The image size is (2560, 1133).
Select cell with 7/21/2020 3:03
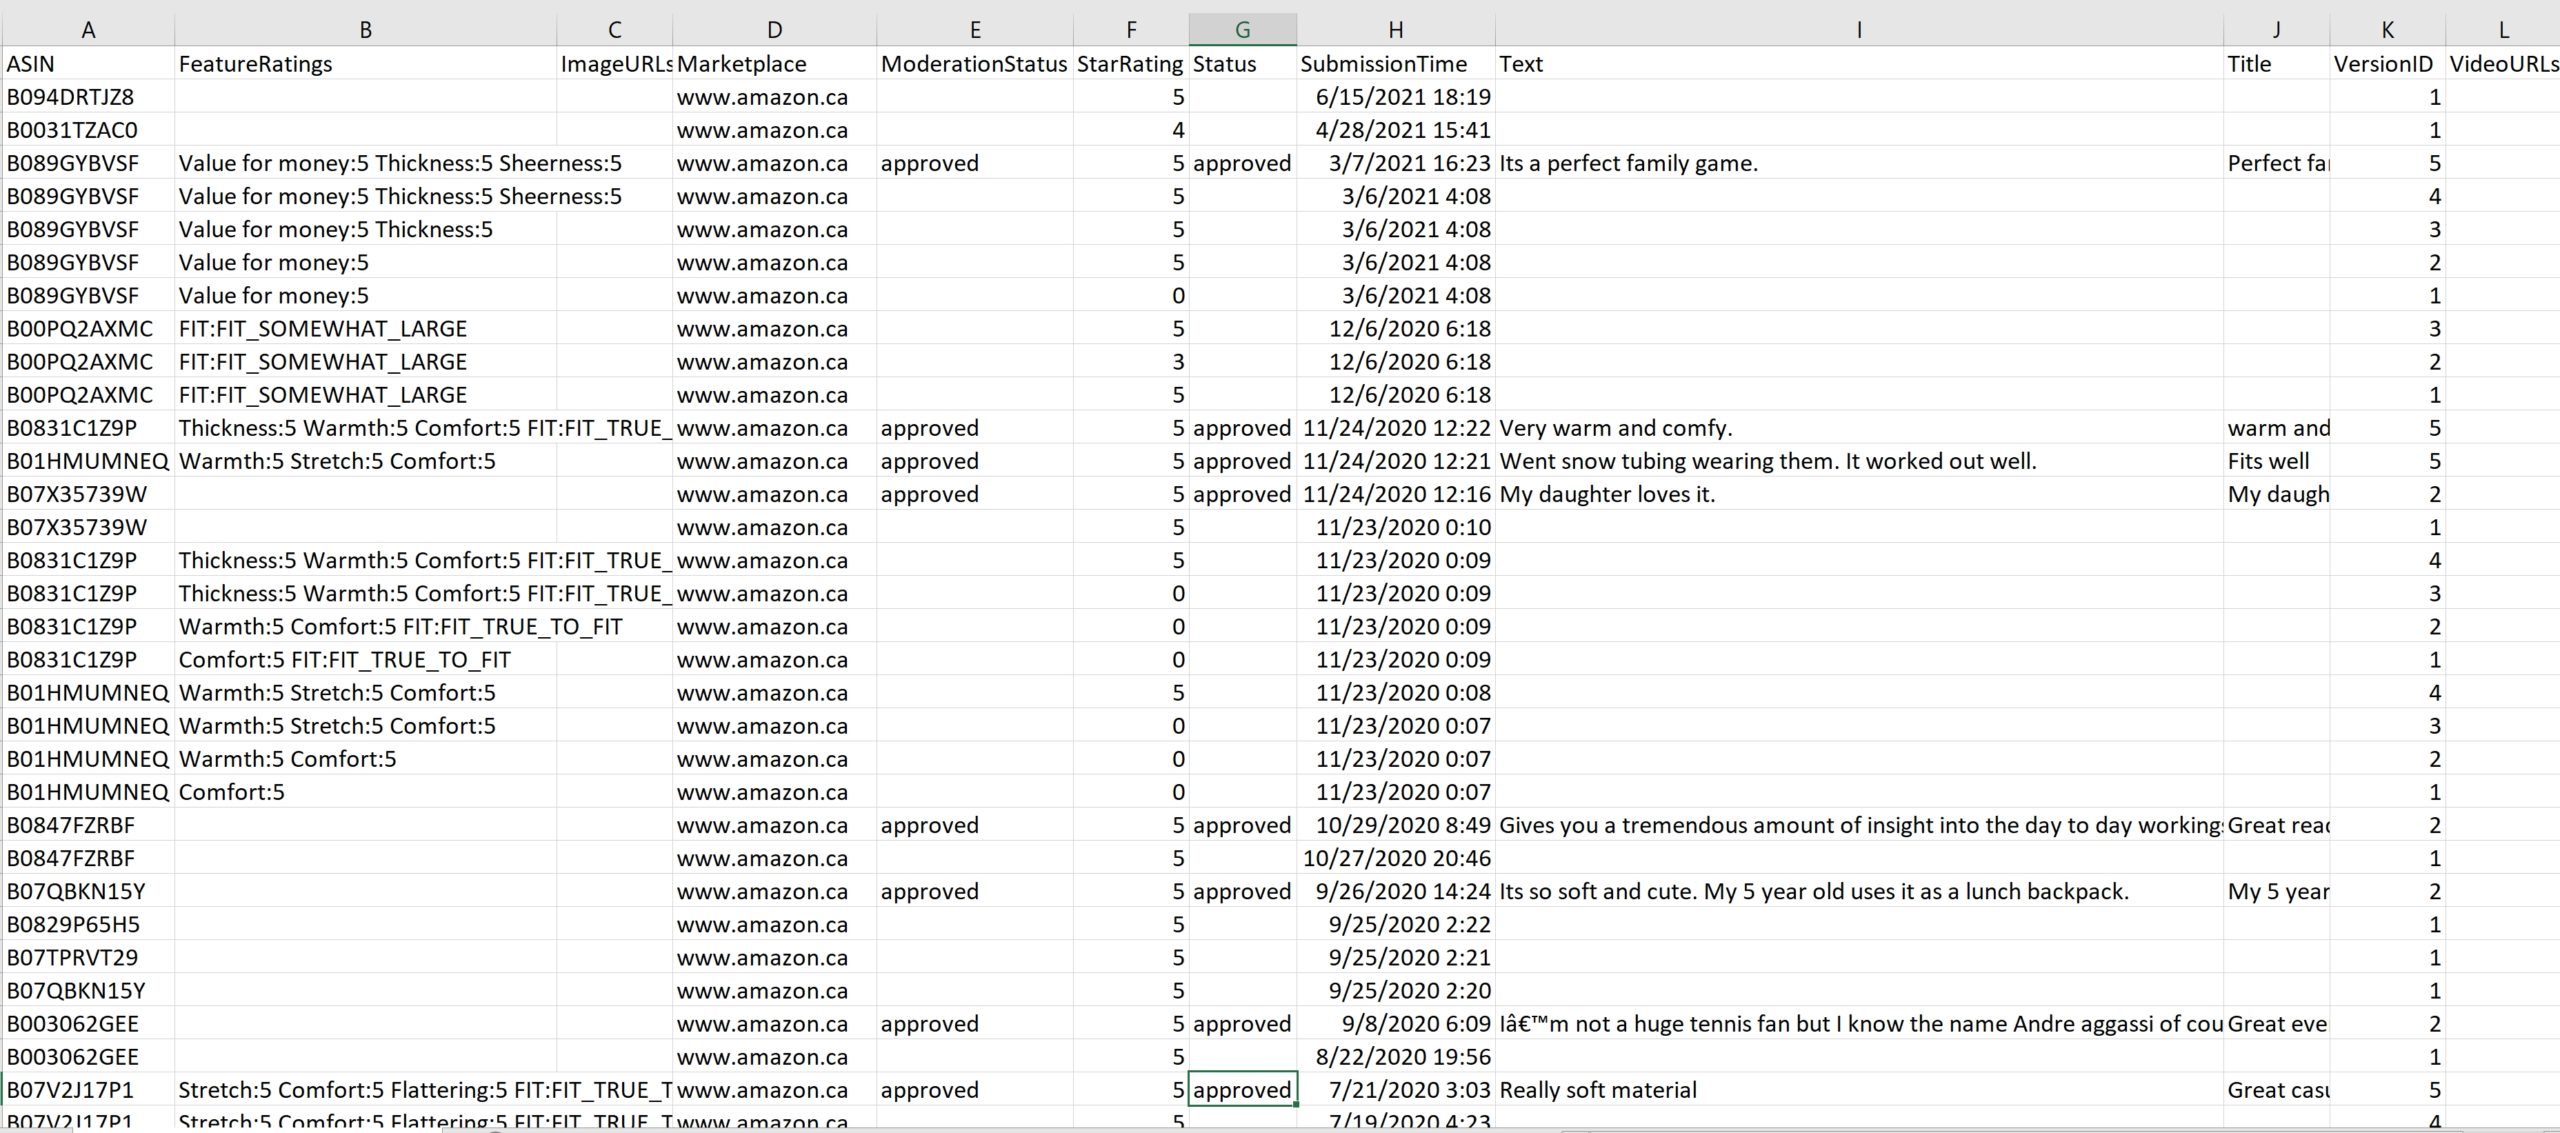[1396, 1090]
